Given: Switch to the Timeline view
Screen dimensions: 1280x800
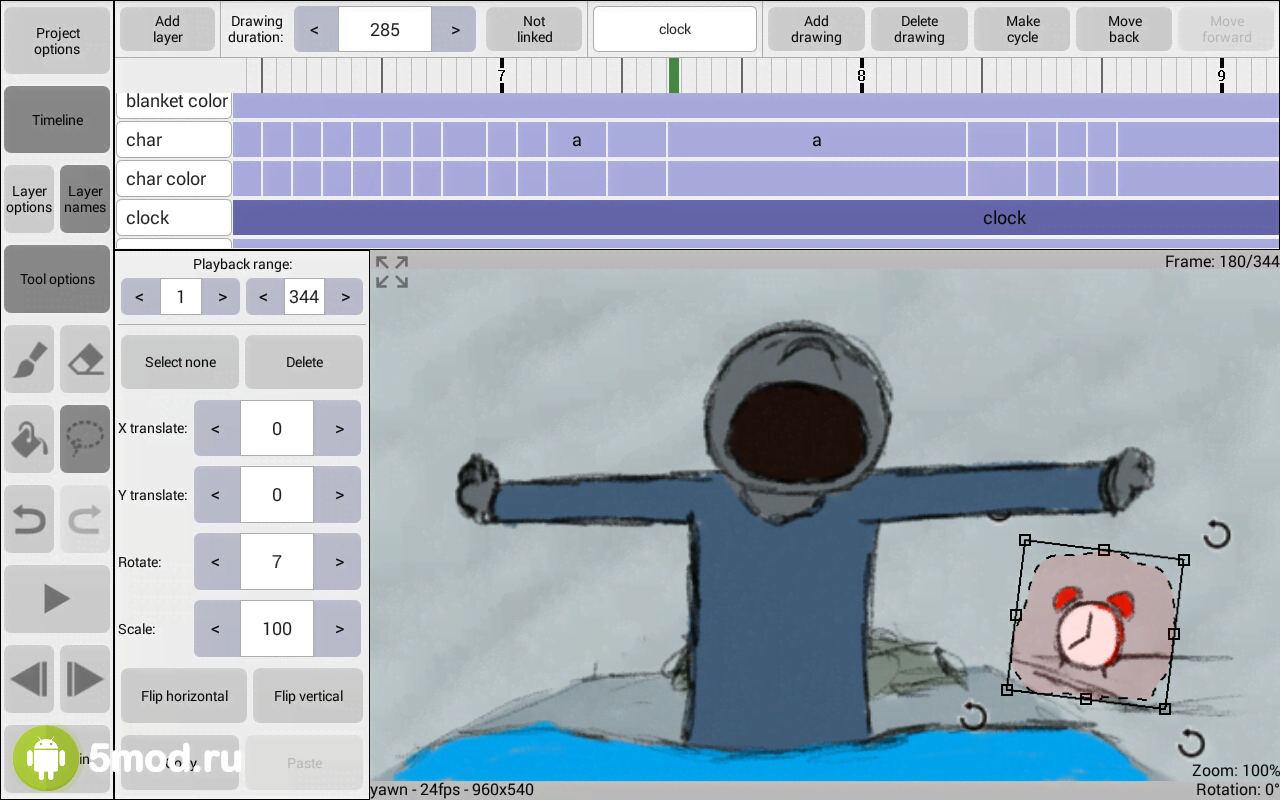Looking at the screenshot, I should point(57,120).
